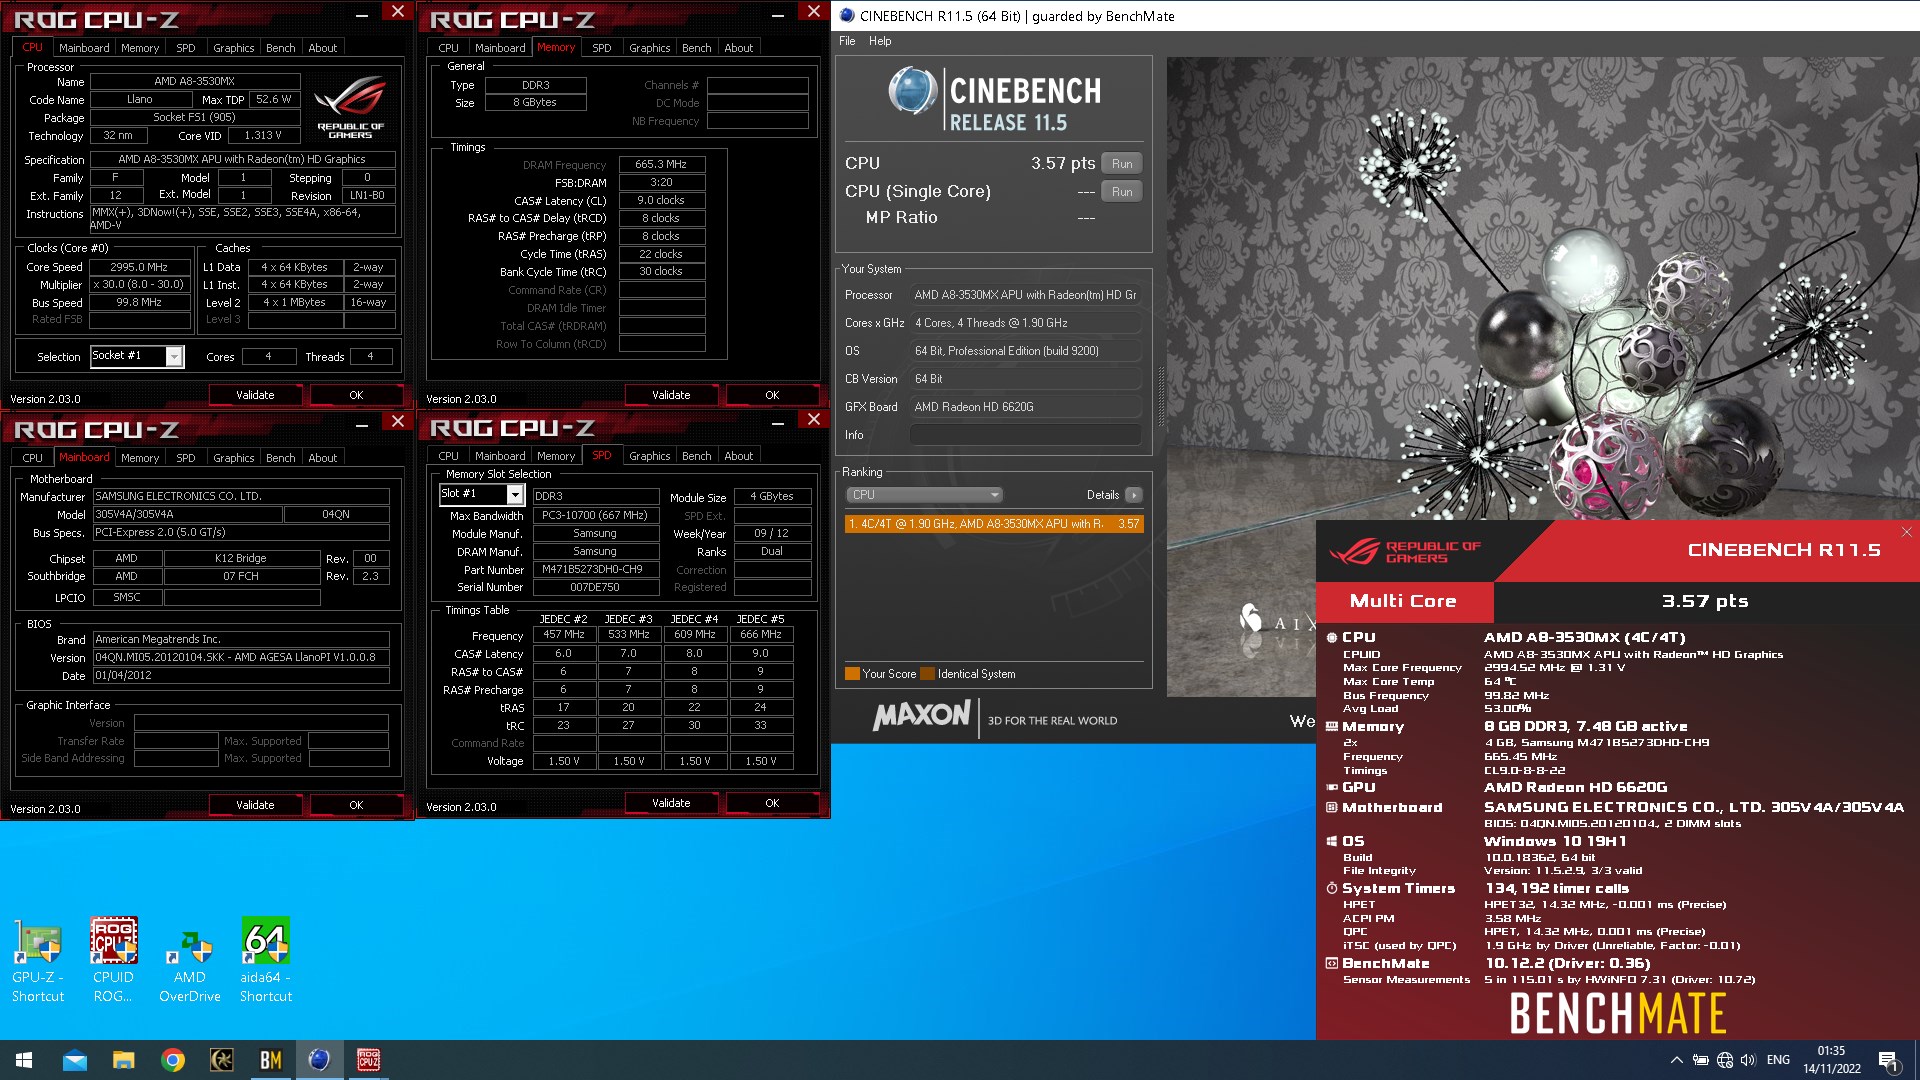Run the CPU (Single Core) test
Screen dimensions: 1920x1080
point(1122,192)
